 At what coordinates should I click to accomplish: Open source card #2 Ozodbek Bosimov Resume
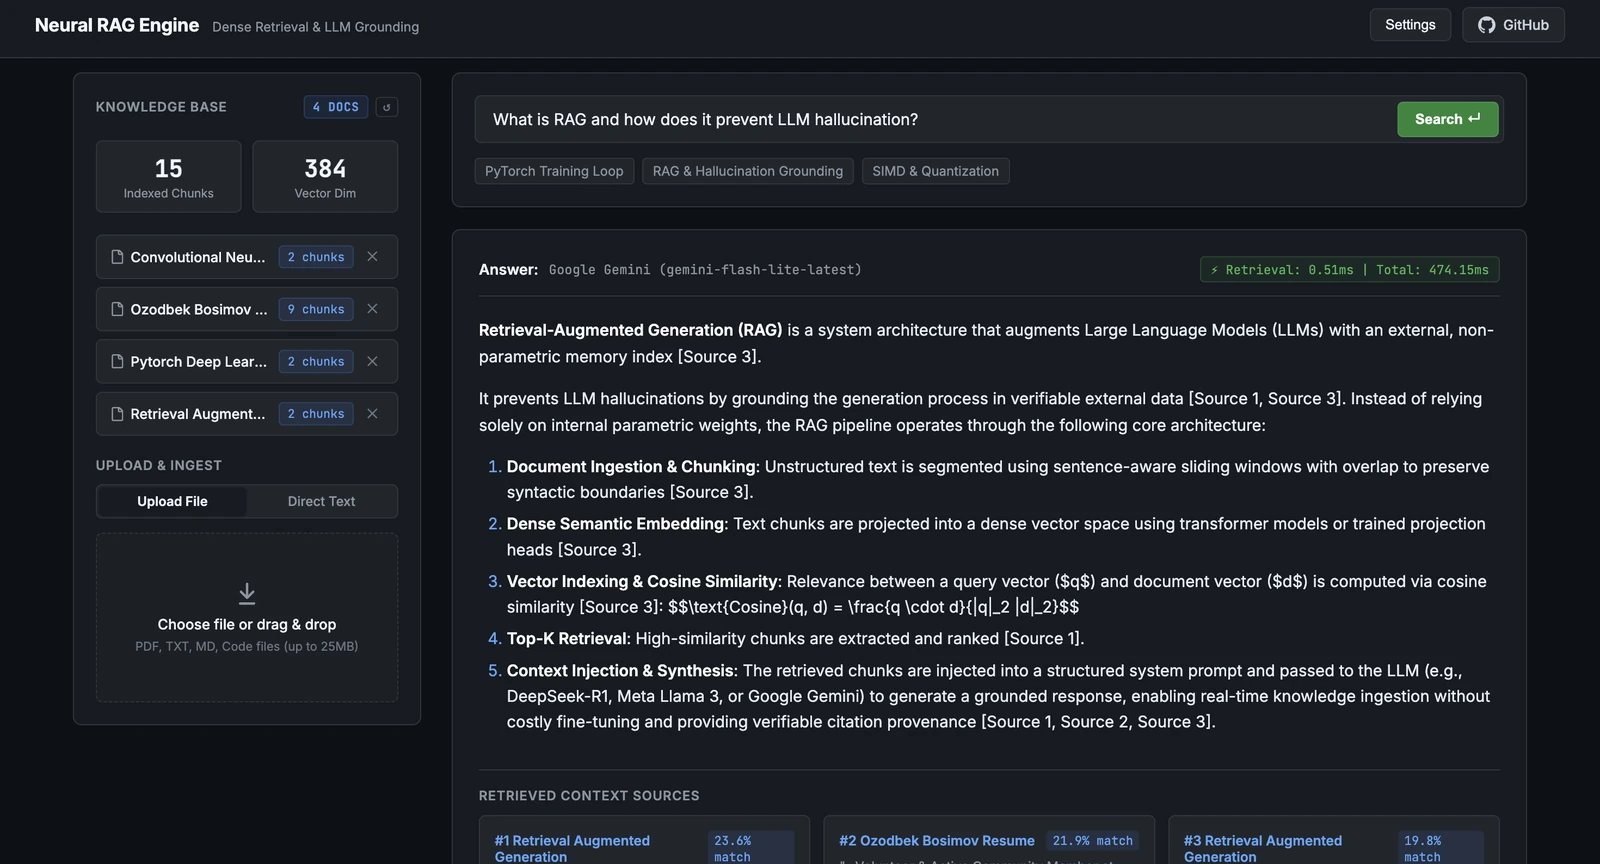[x=989, y=840]
